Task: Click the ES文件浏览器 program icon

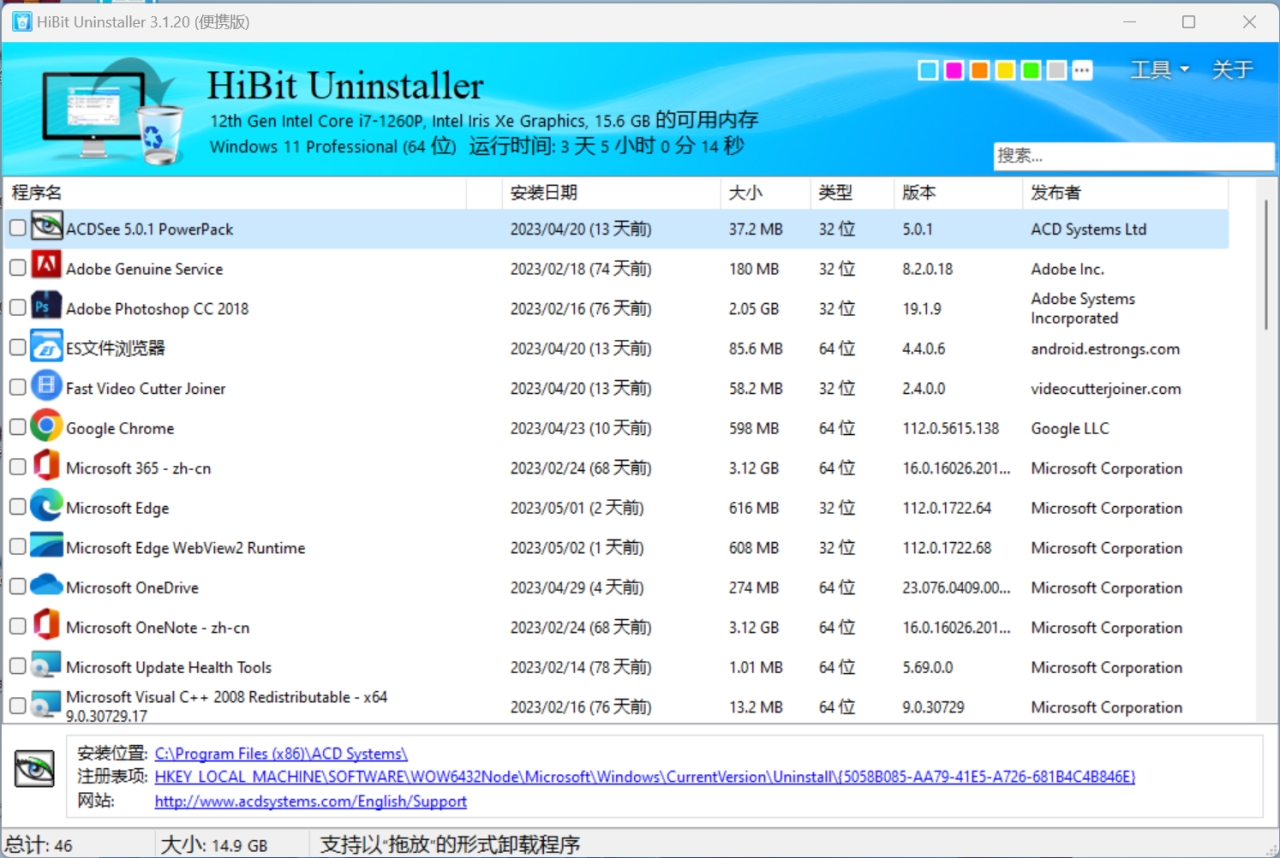Action: click(x=46, y=347)
